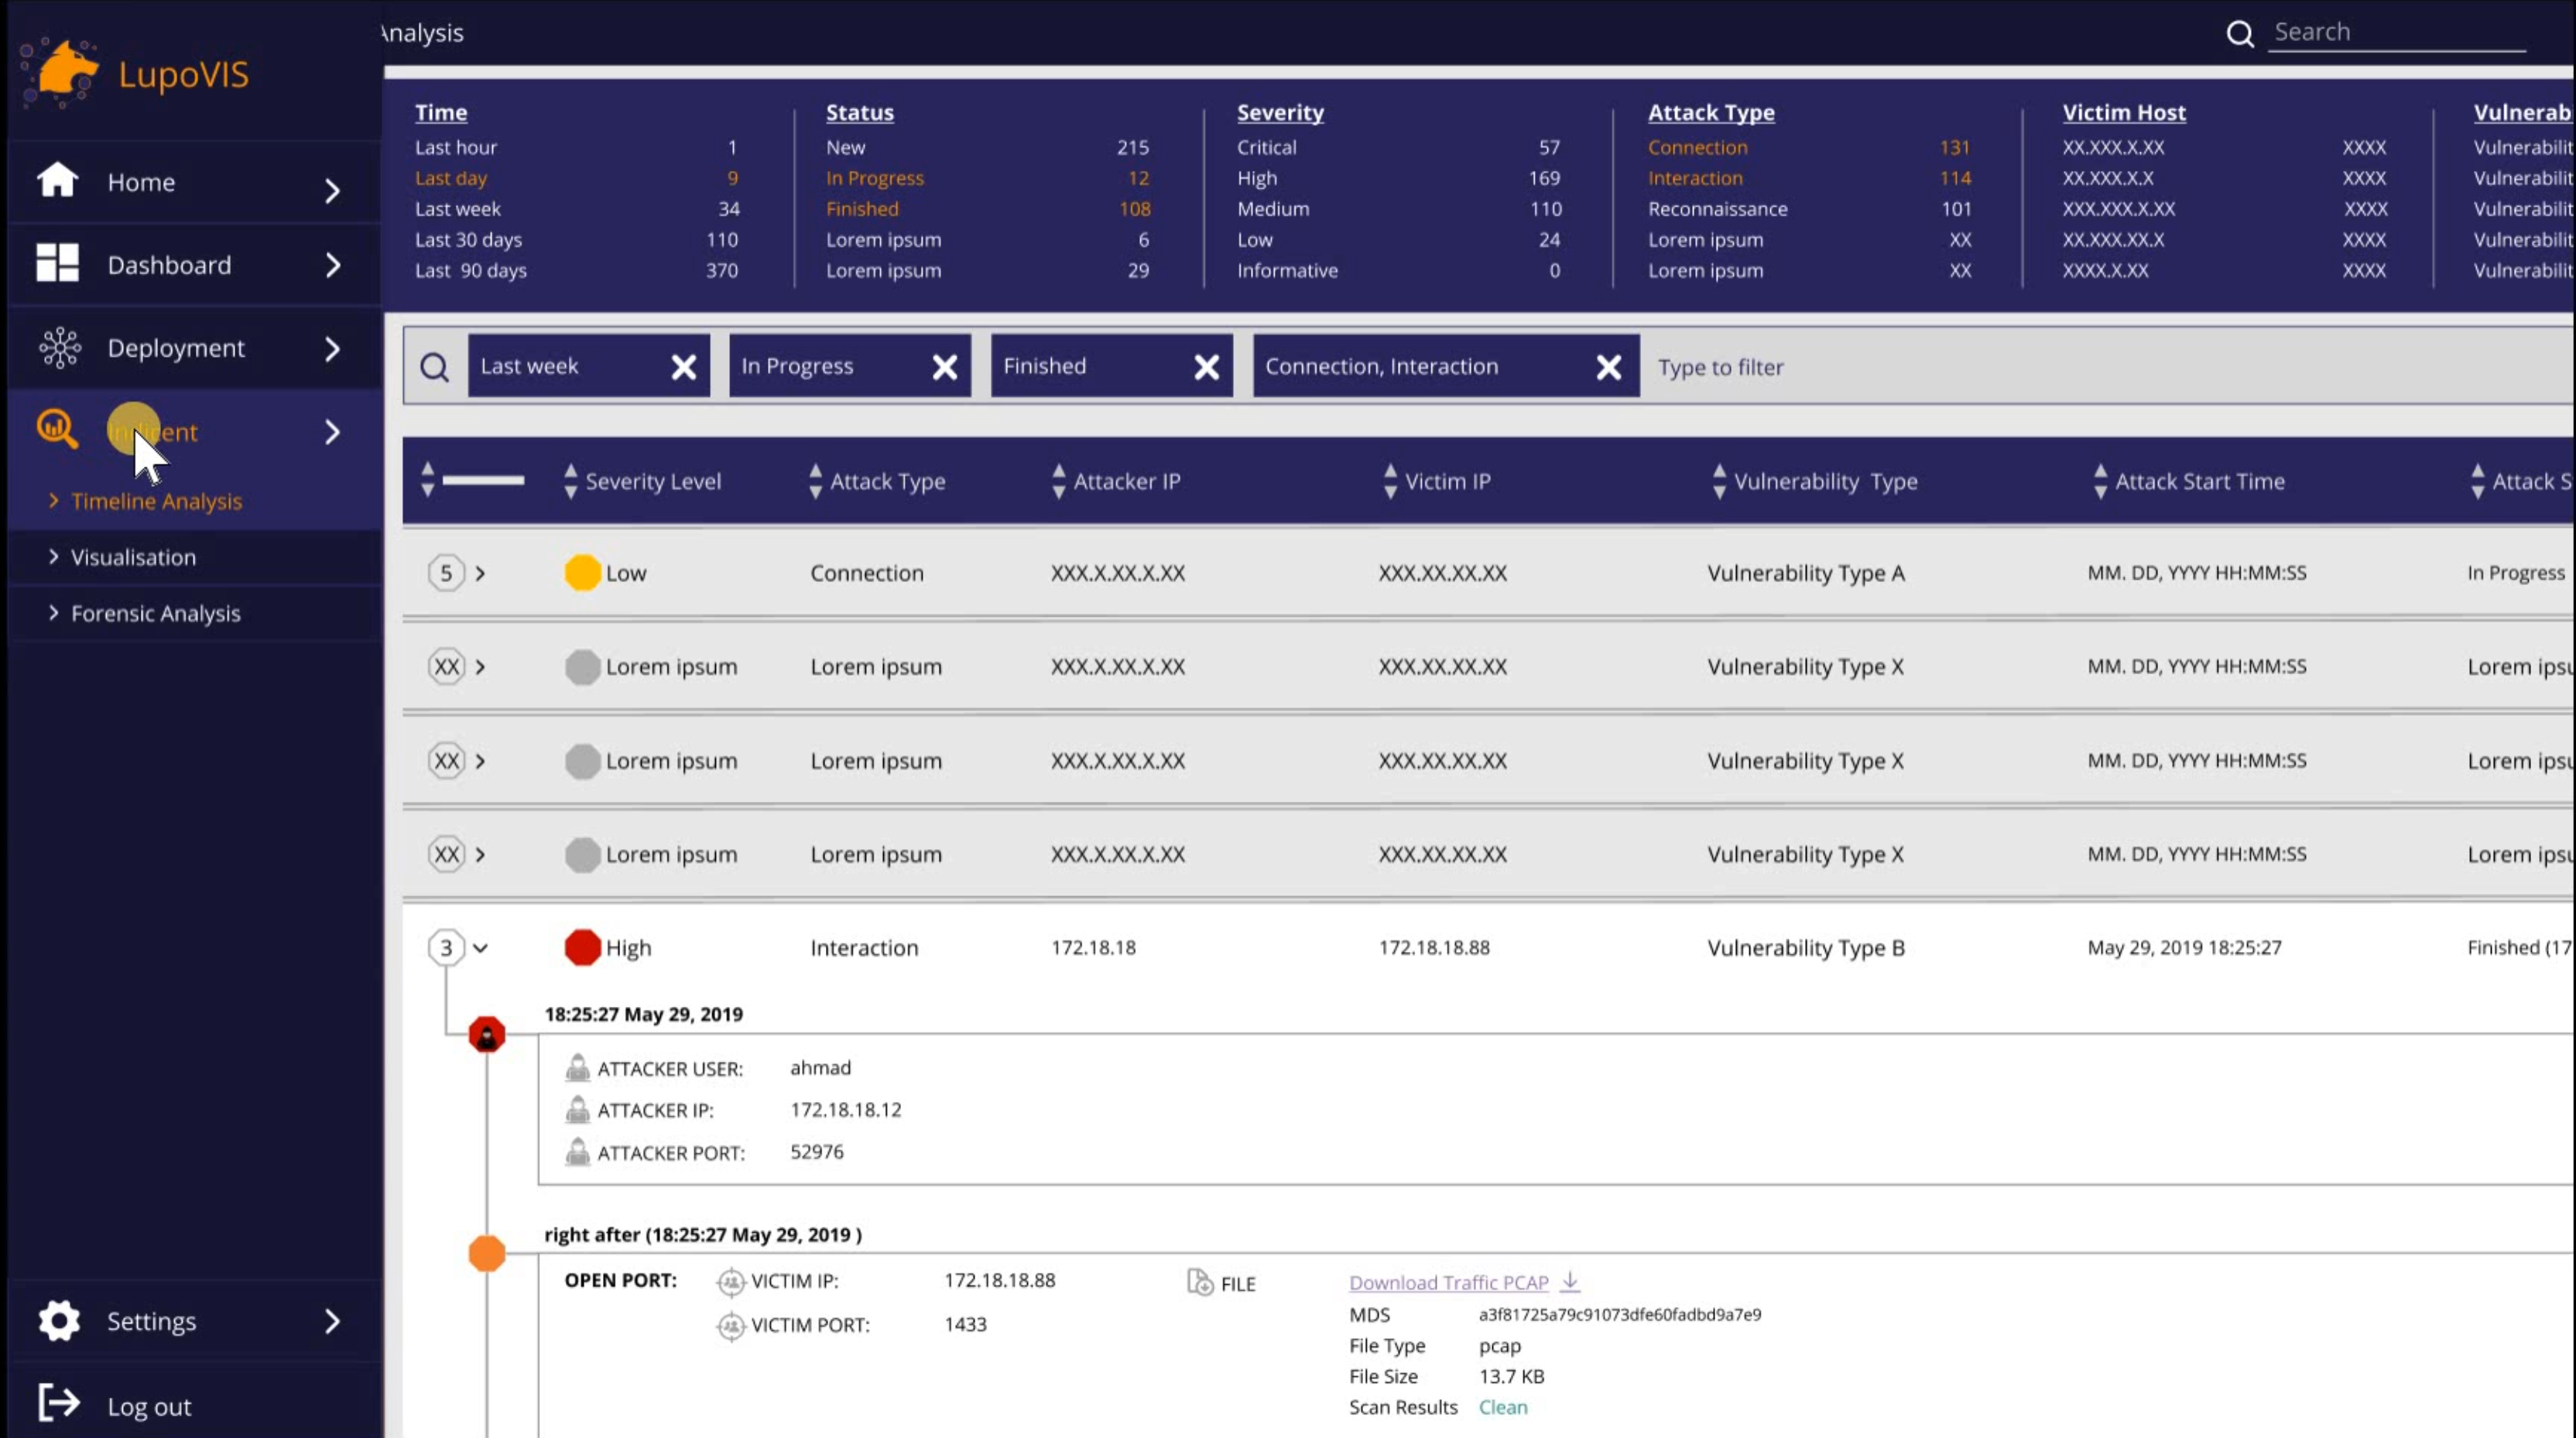
Task: Open Forensic Analysis submenu item
Action: [x=155, y=613]
